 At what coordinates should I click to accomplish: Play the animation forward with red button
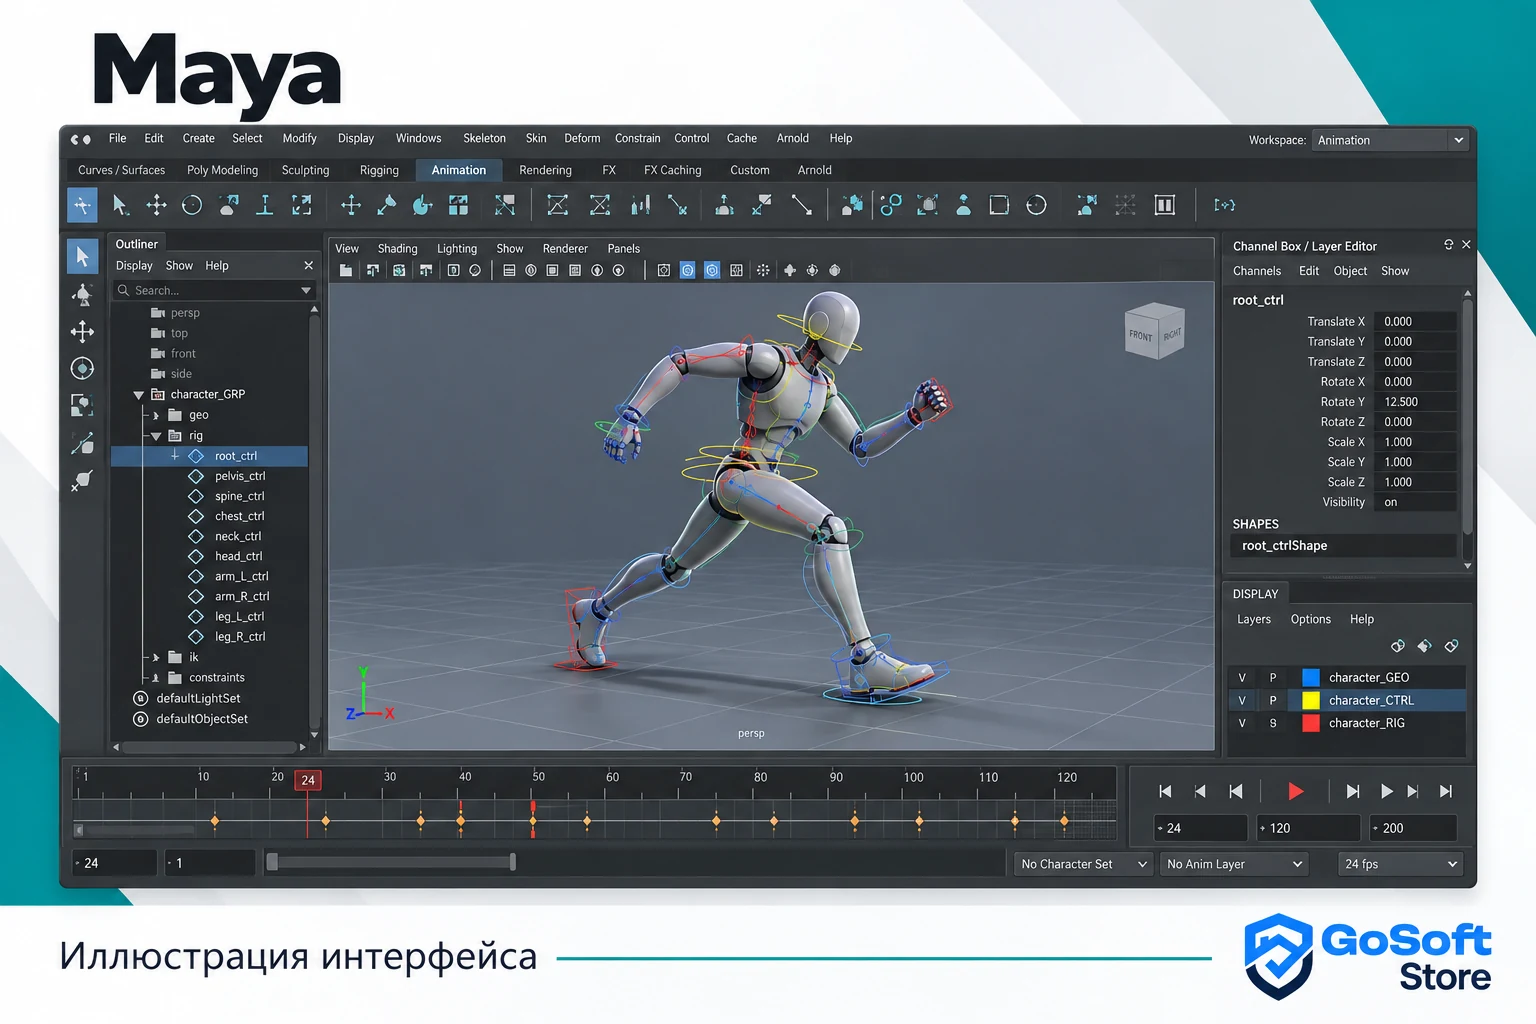coord(1295,791)
